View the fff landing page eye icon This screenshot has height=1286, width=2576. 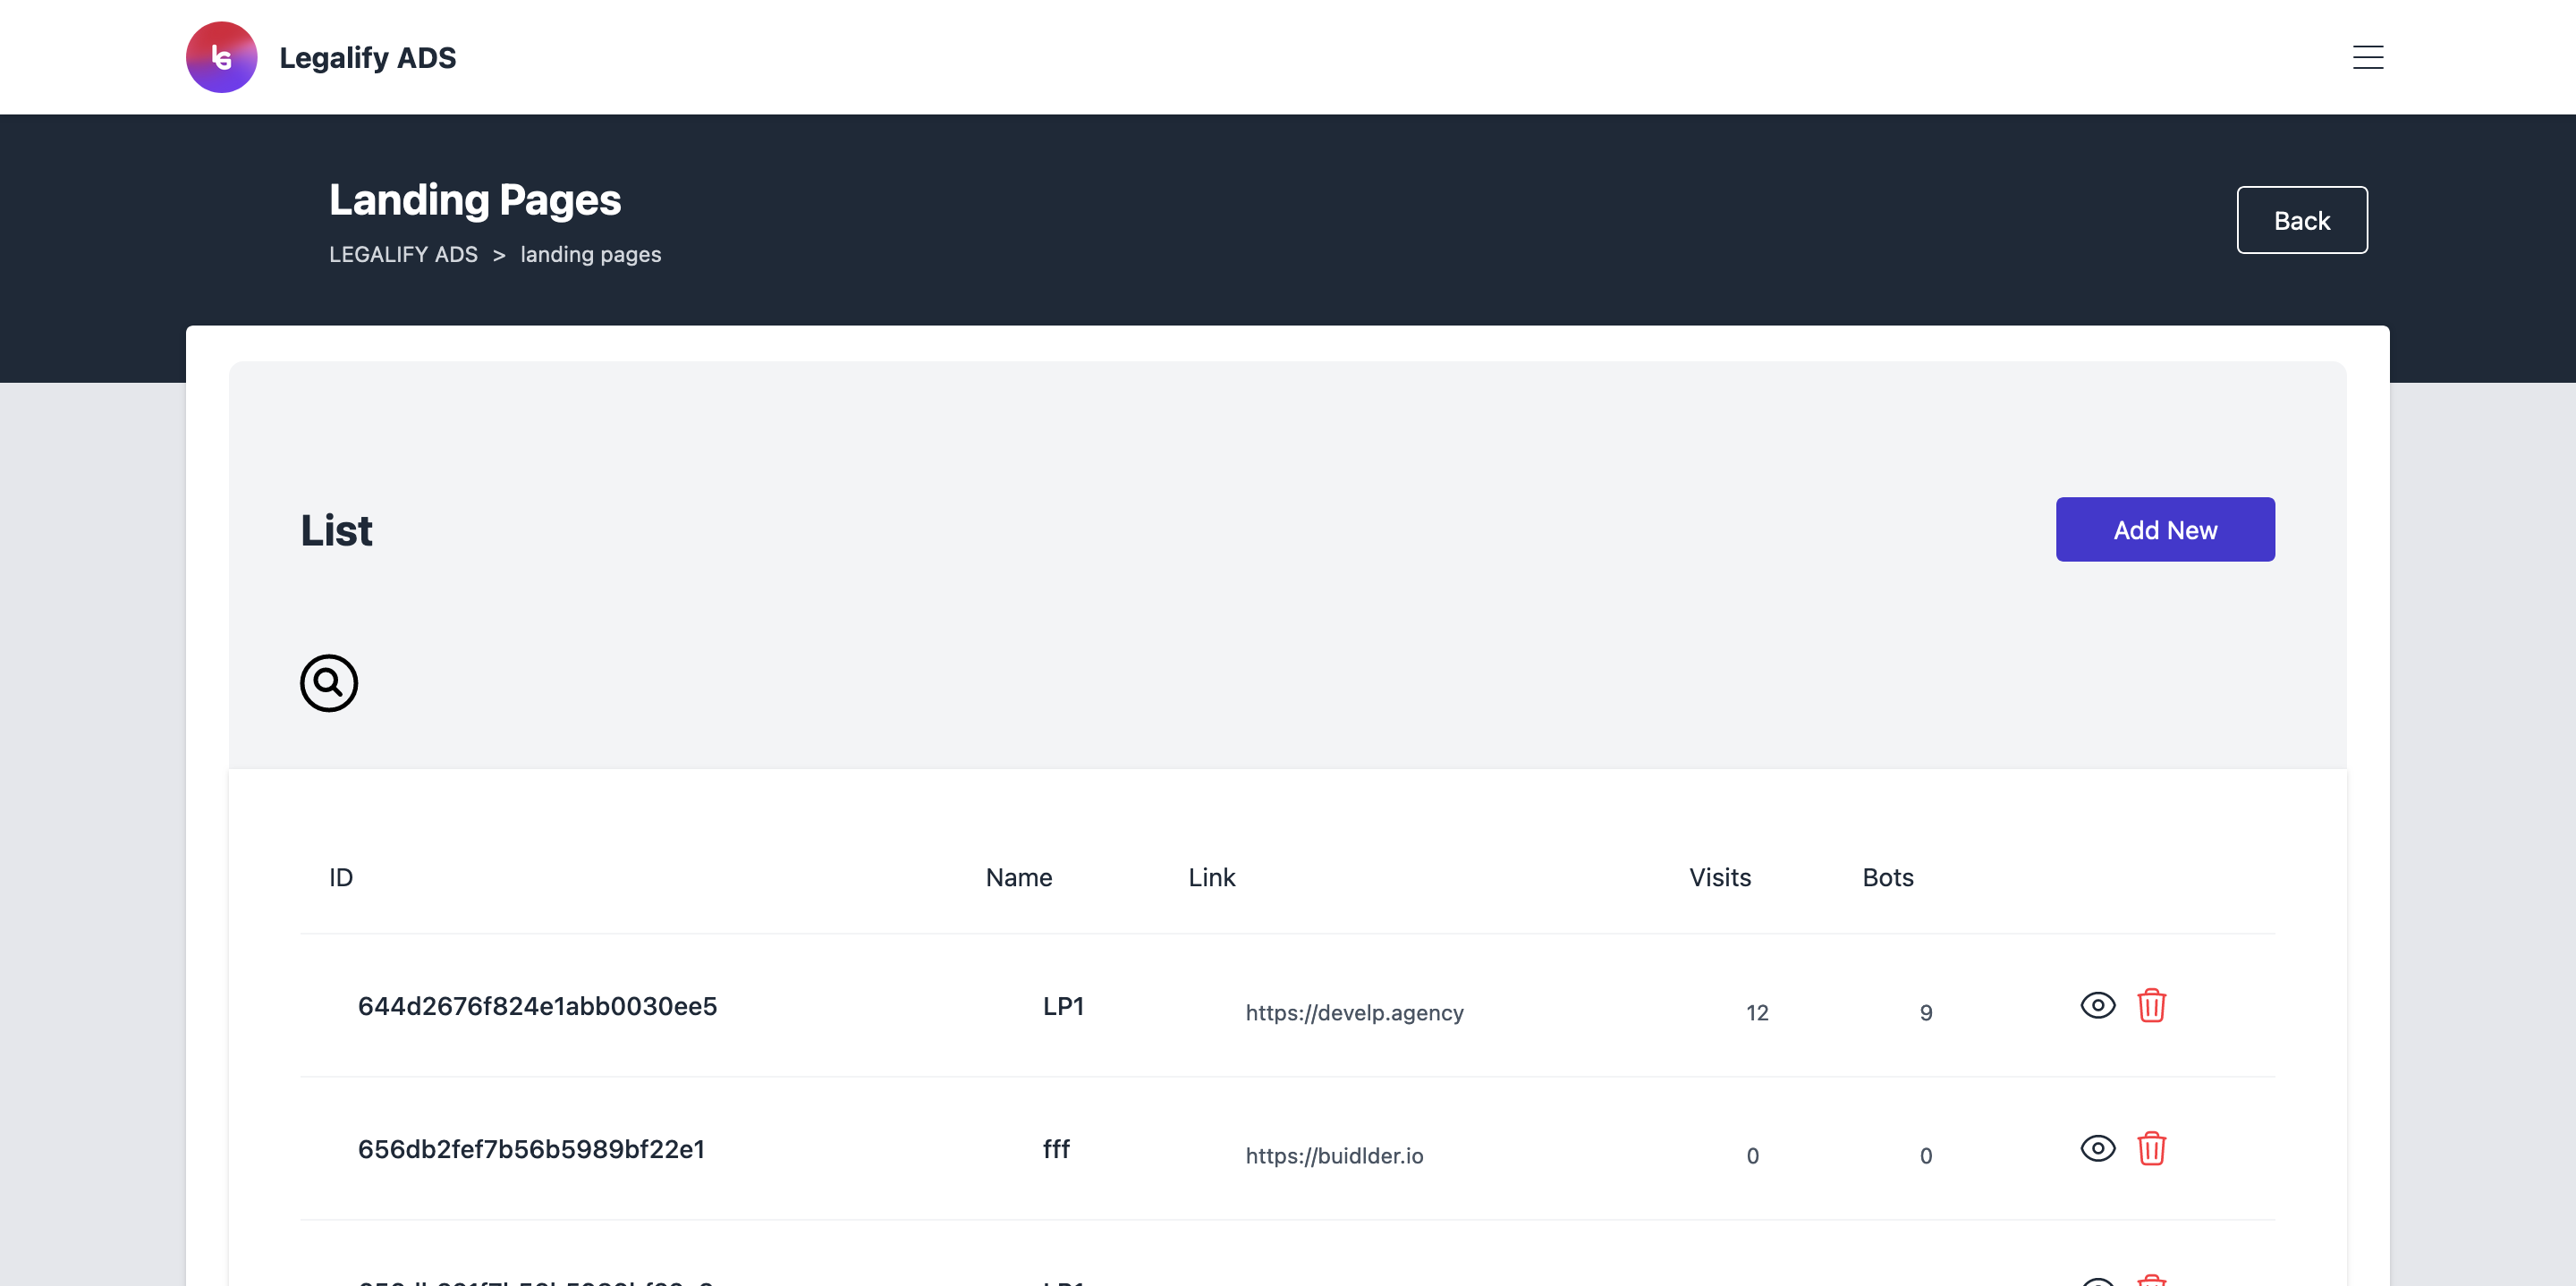(x=2097, y=1148)
